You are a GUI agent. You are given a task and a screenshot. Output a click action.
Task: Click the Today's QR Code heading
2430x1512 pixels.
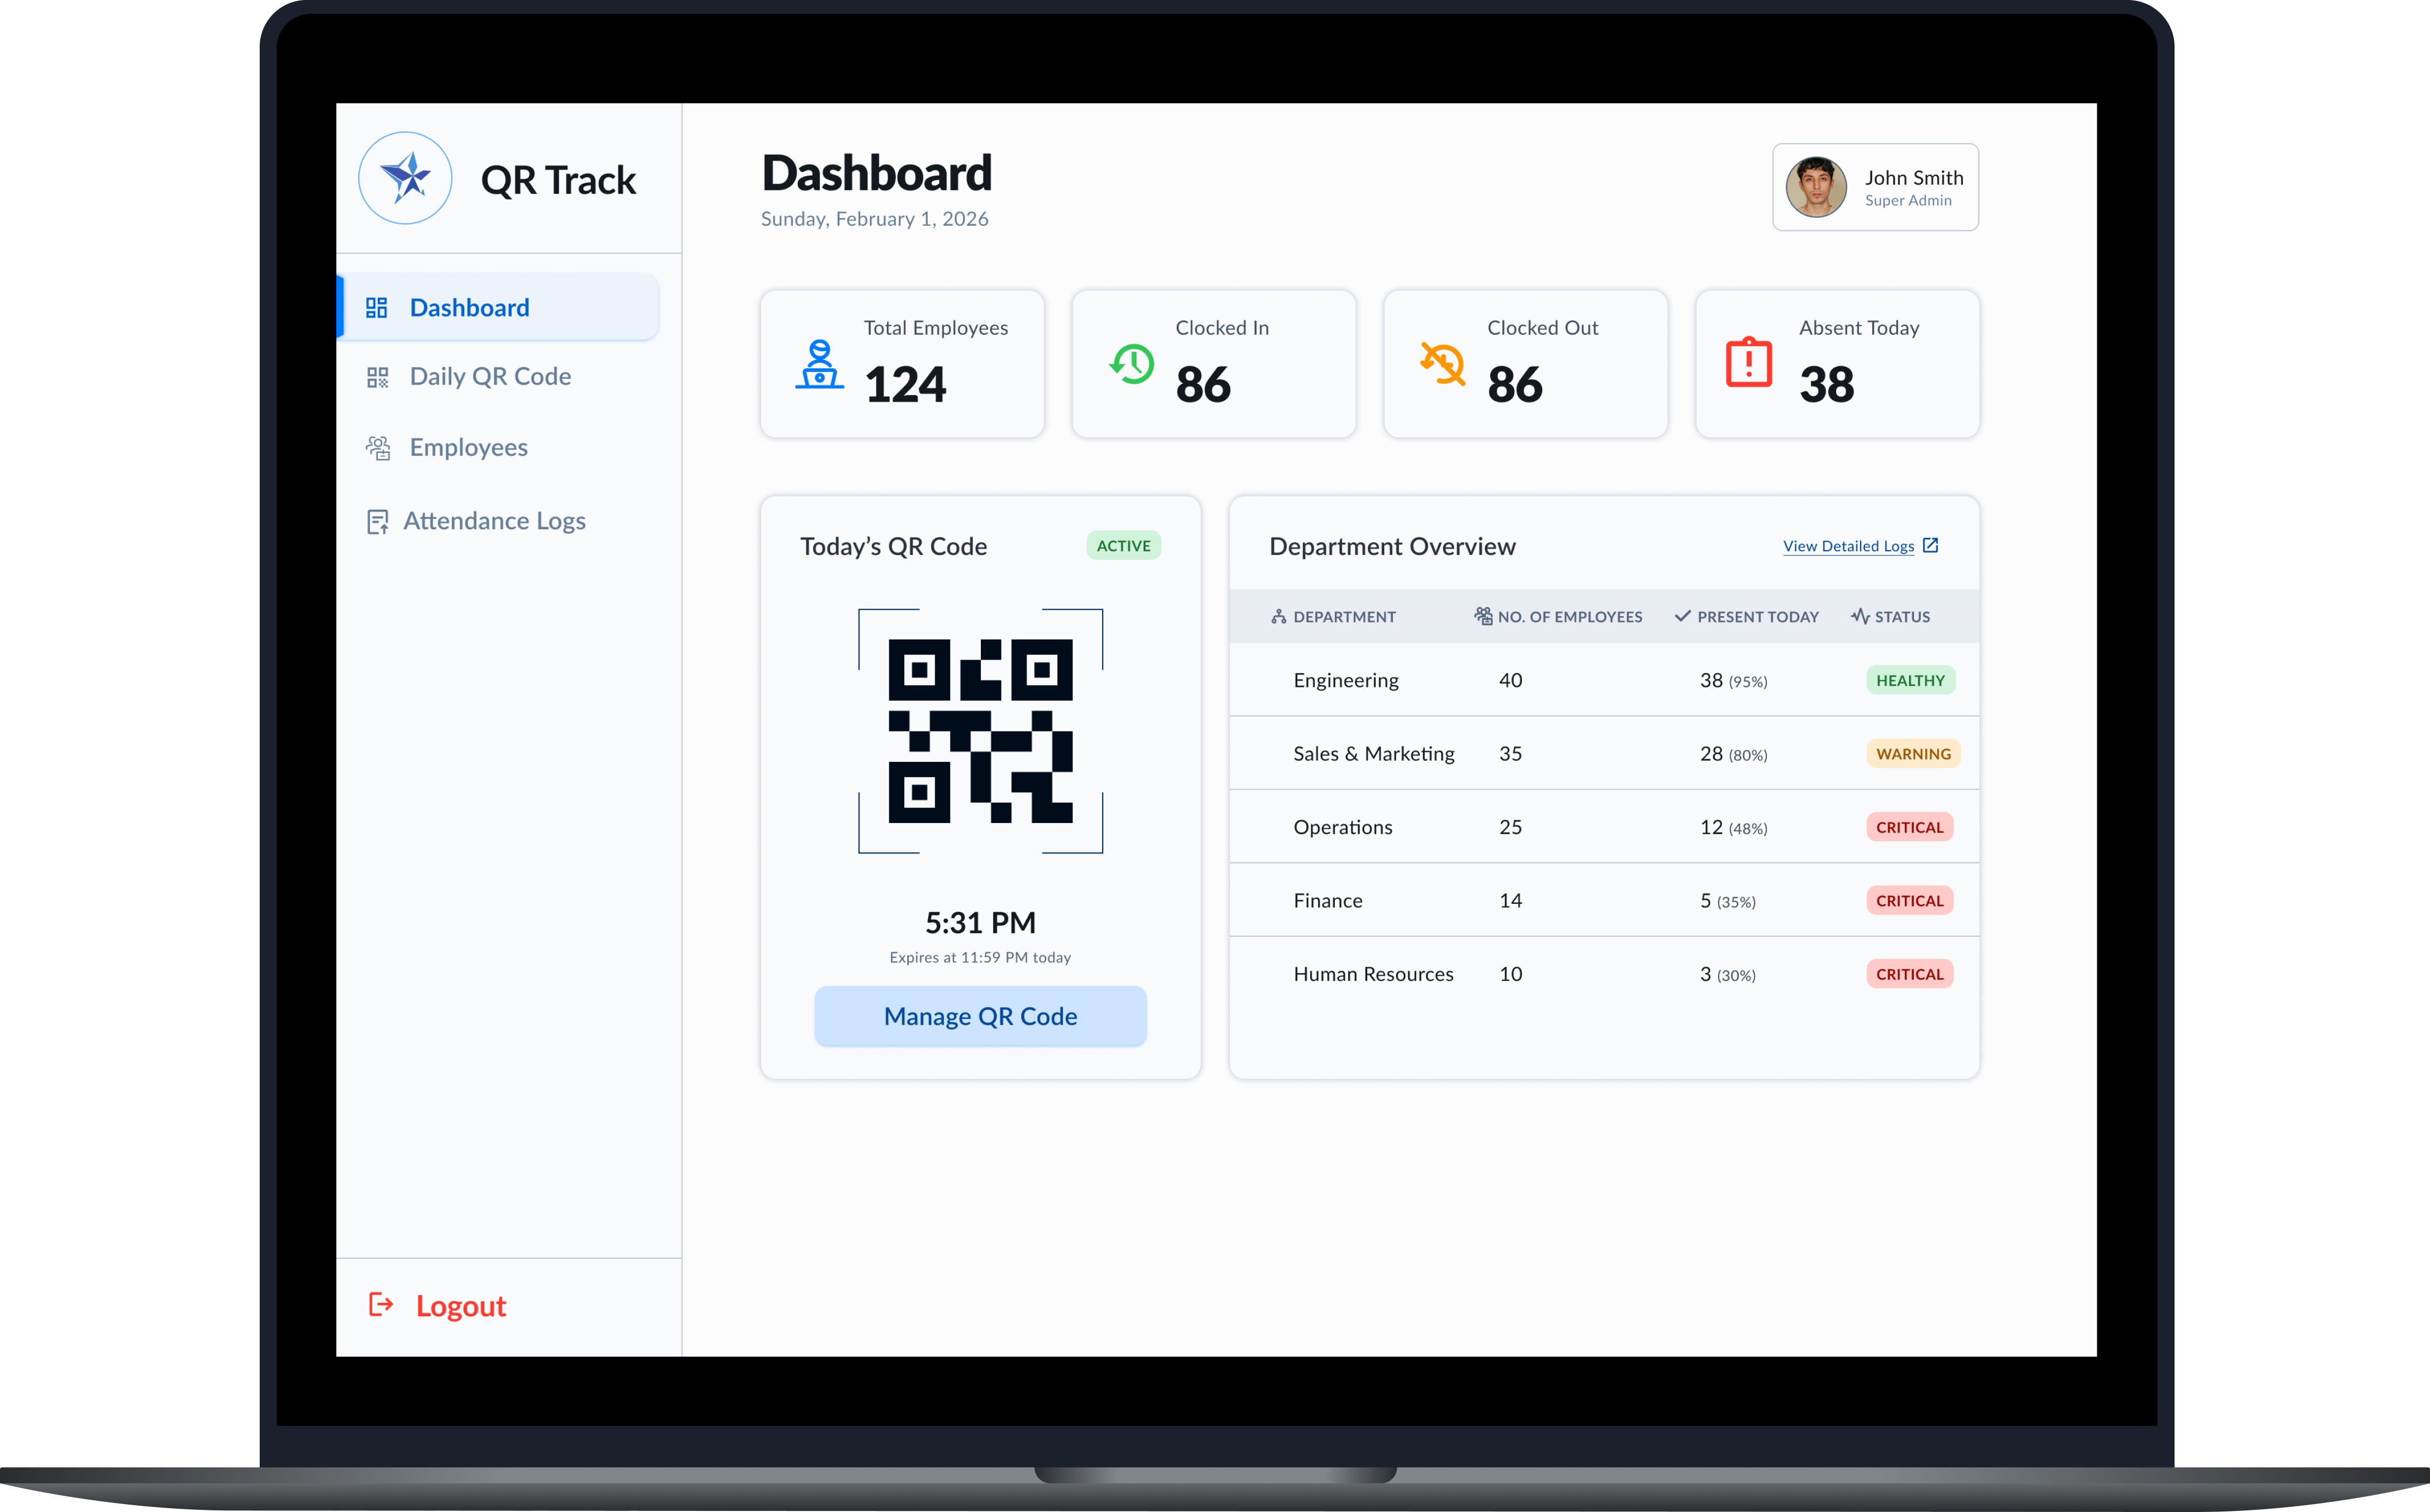pyautogui.click(x=893, y=546)
